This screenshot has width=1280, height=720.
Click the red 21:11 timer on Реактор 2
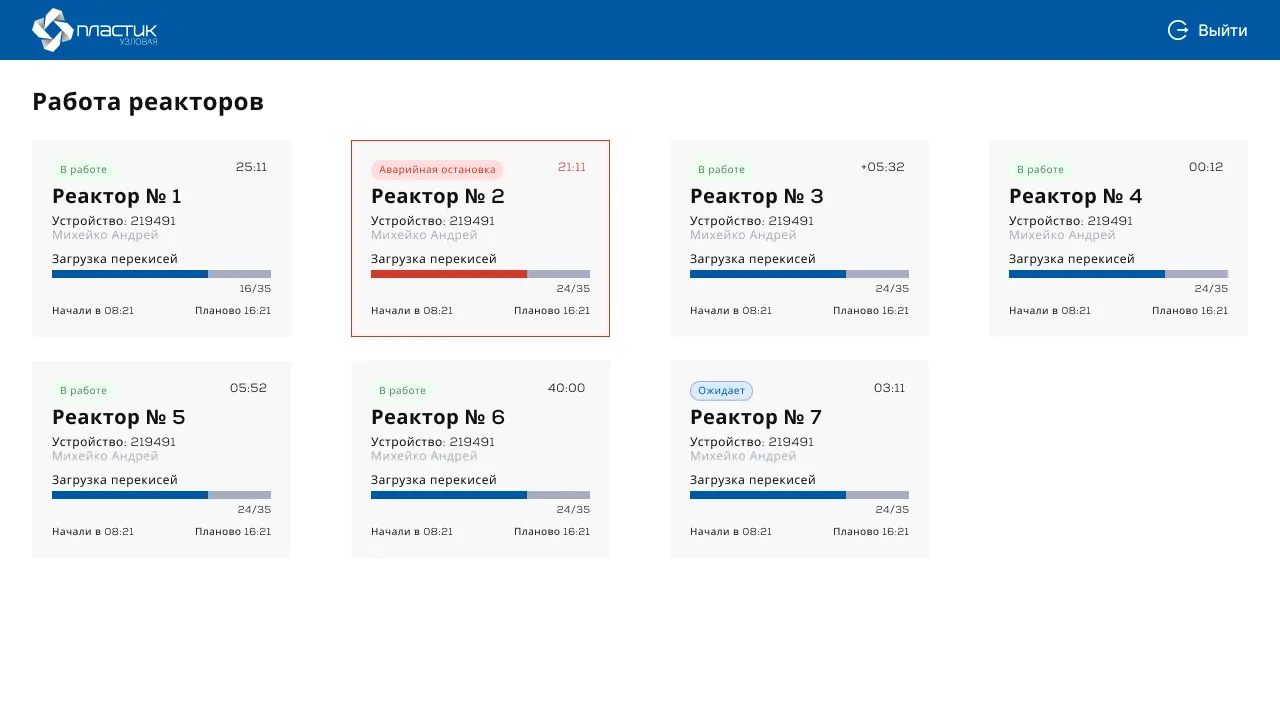(571, 167)
